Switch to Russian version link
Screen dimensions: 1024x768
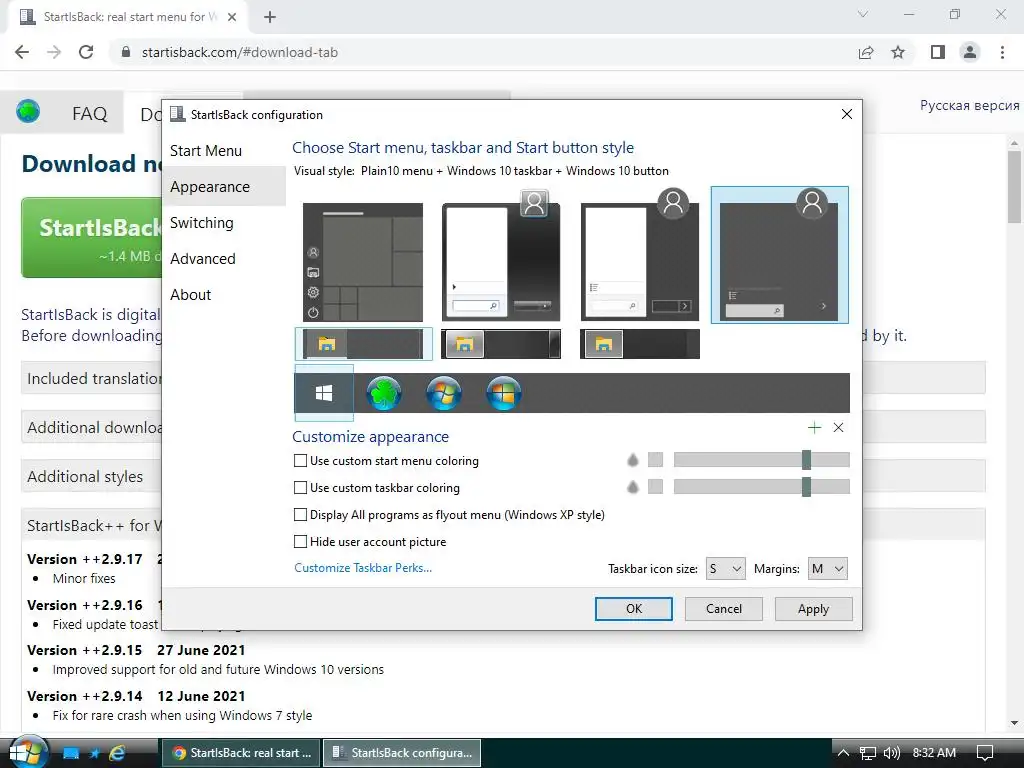tap(969, 105)
